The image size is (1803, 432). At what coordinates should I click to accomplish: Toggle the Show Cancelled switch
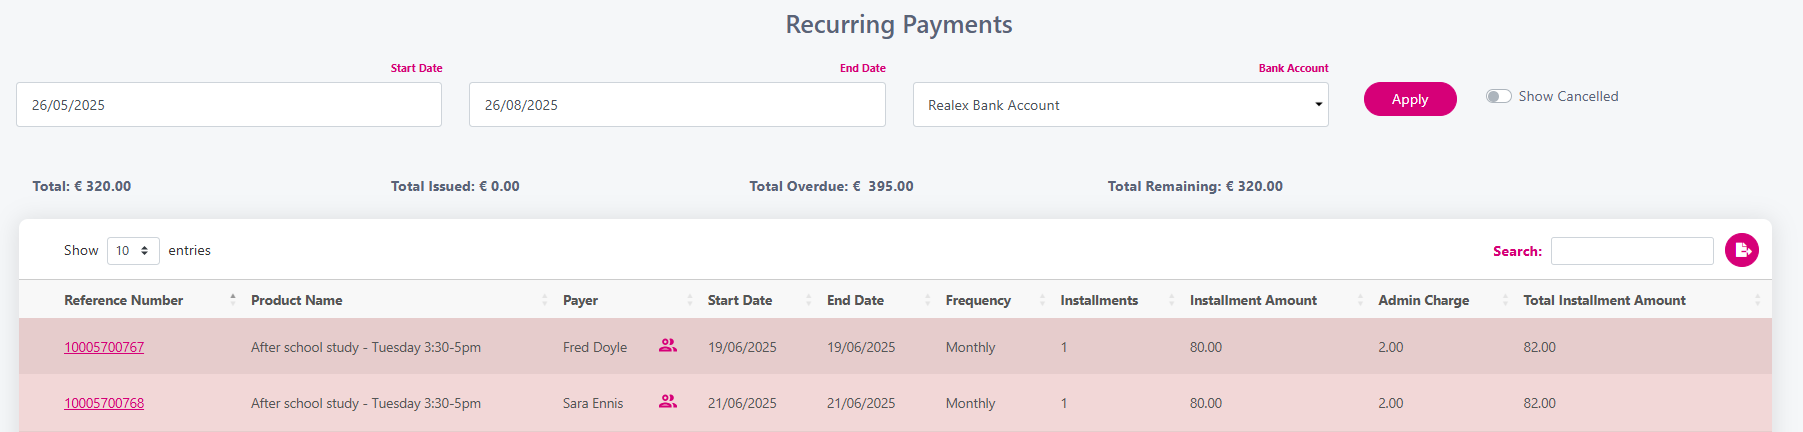pyautogui.click(x=1498, y=97)
